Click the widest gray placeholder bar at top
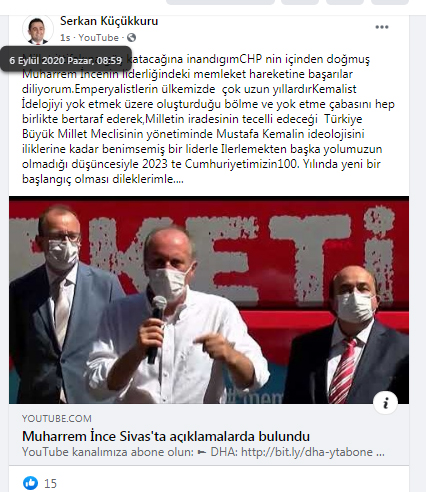This screenshot has height=492, width=426. 220,2
